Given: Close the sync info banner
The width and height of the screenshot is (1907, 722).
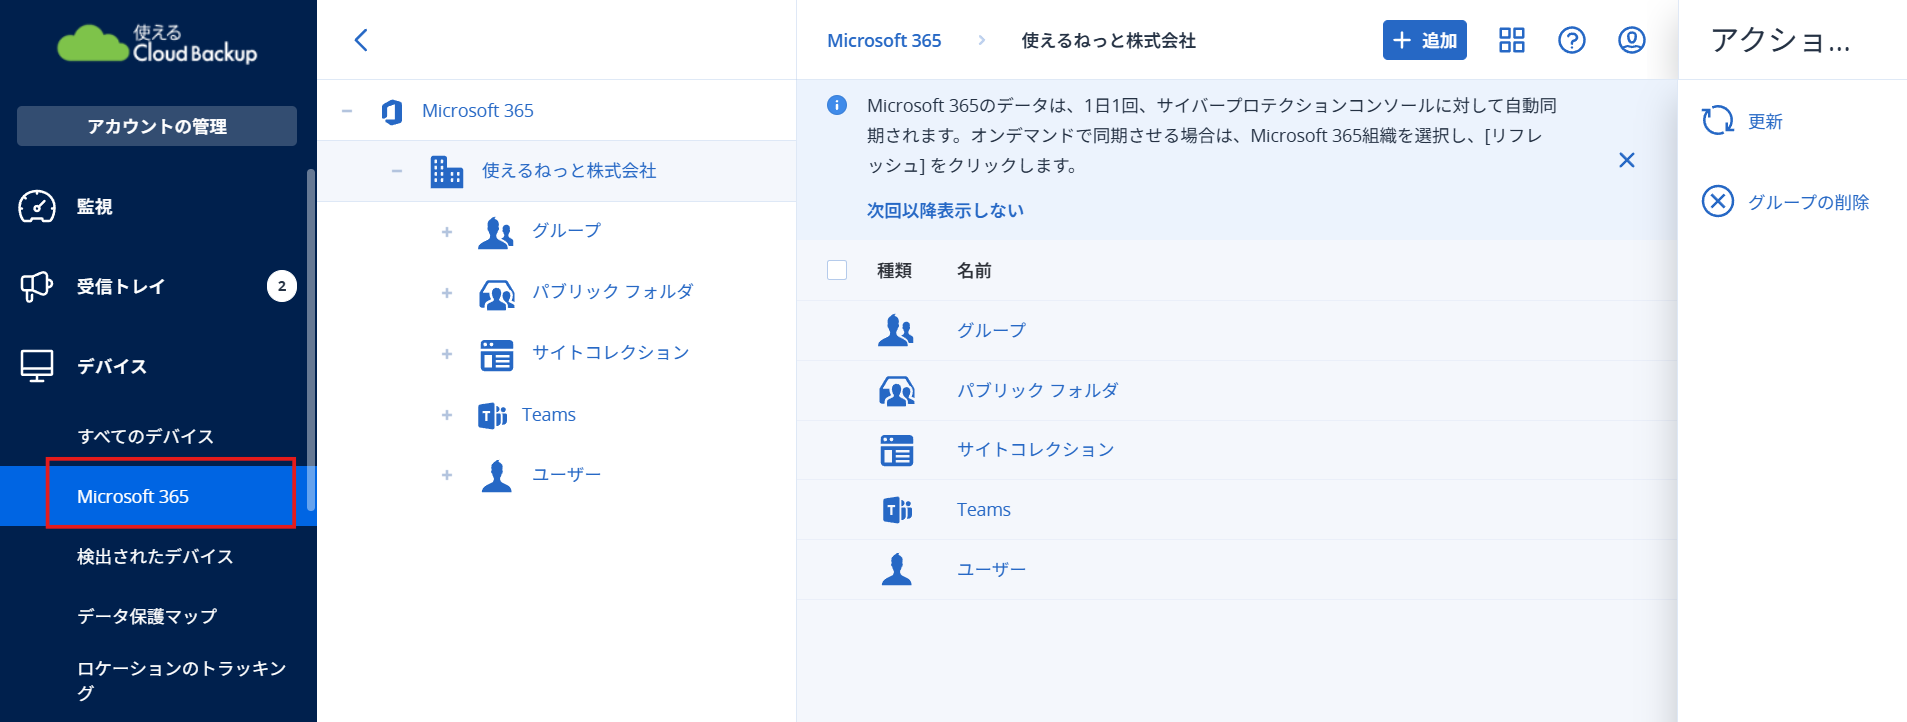Looking at the screenshot, I should (x=1627, y=160).
